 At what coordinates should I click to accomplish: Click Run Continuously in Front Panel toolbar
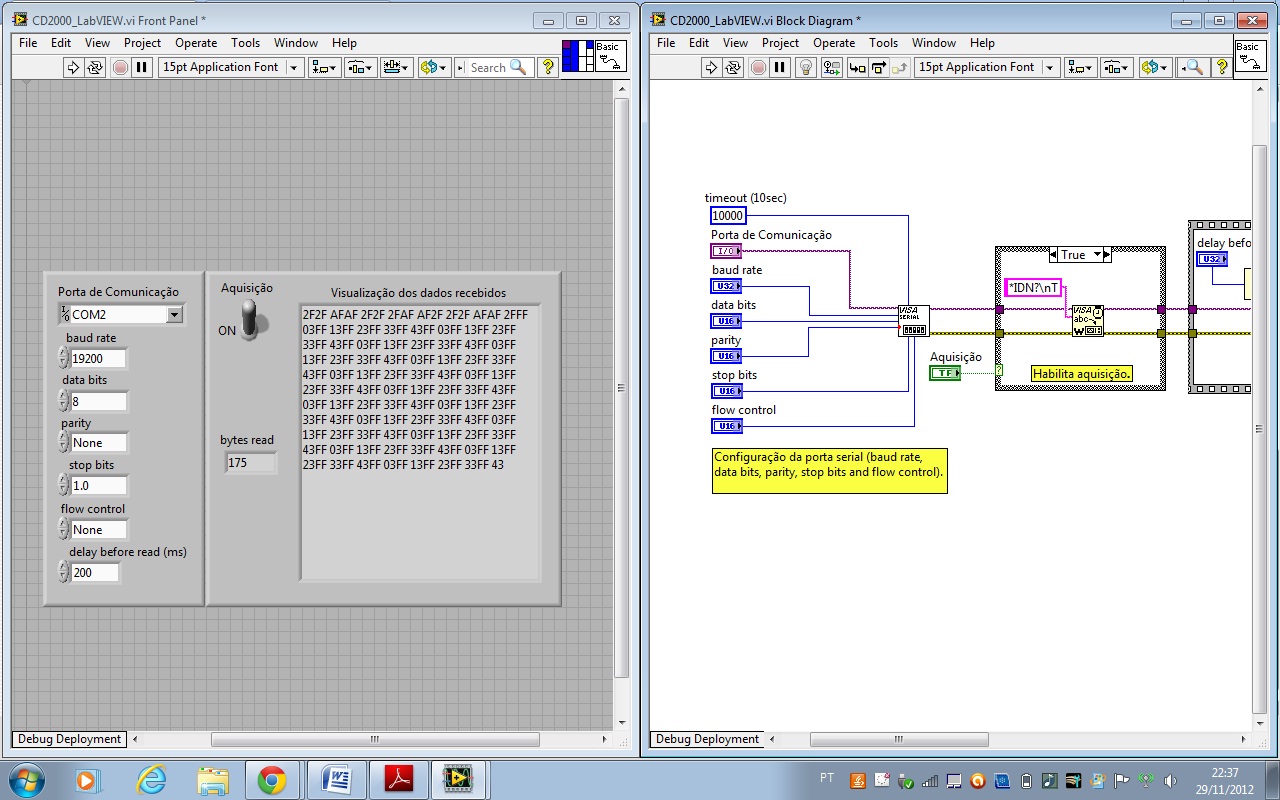click(96, 67)
